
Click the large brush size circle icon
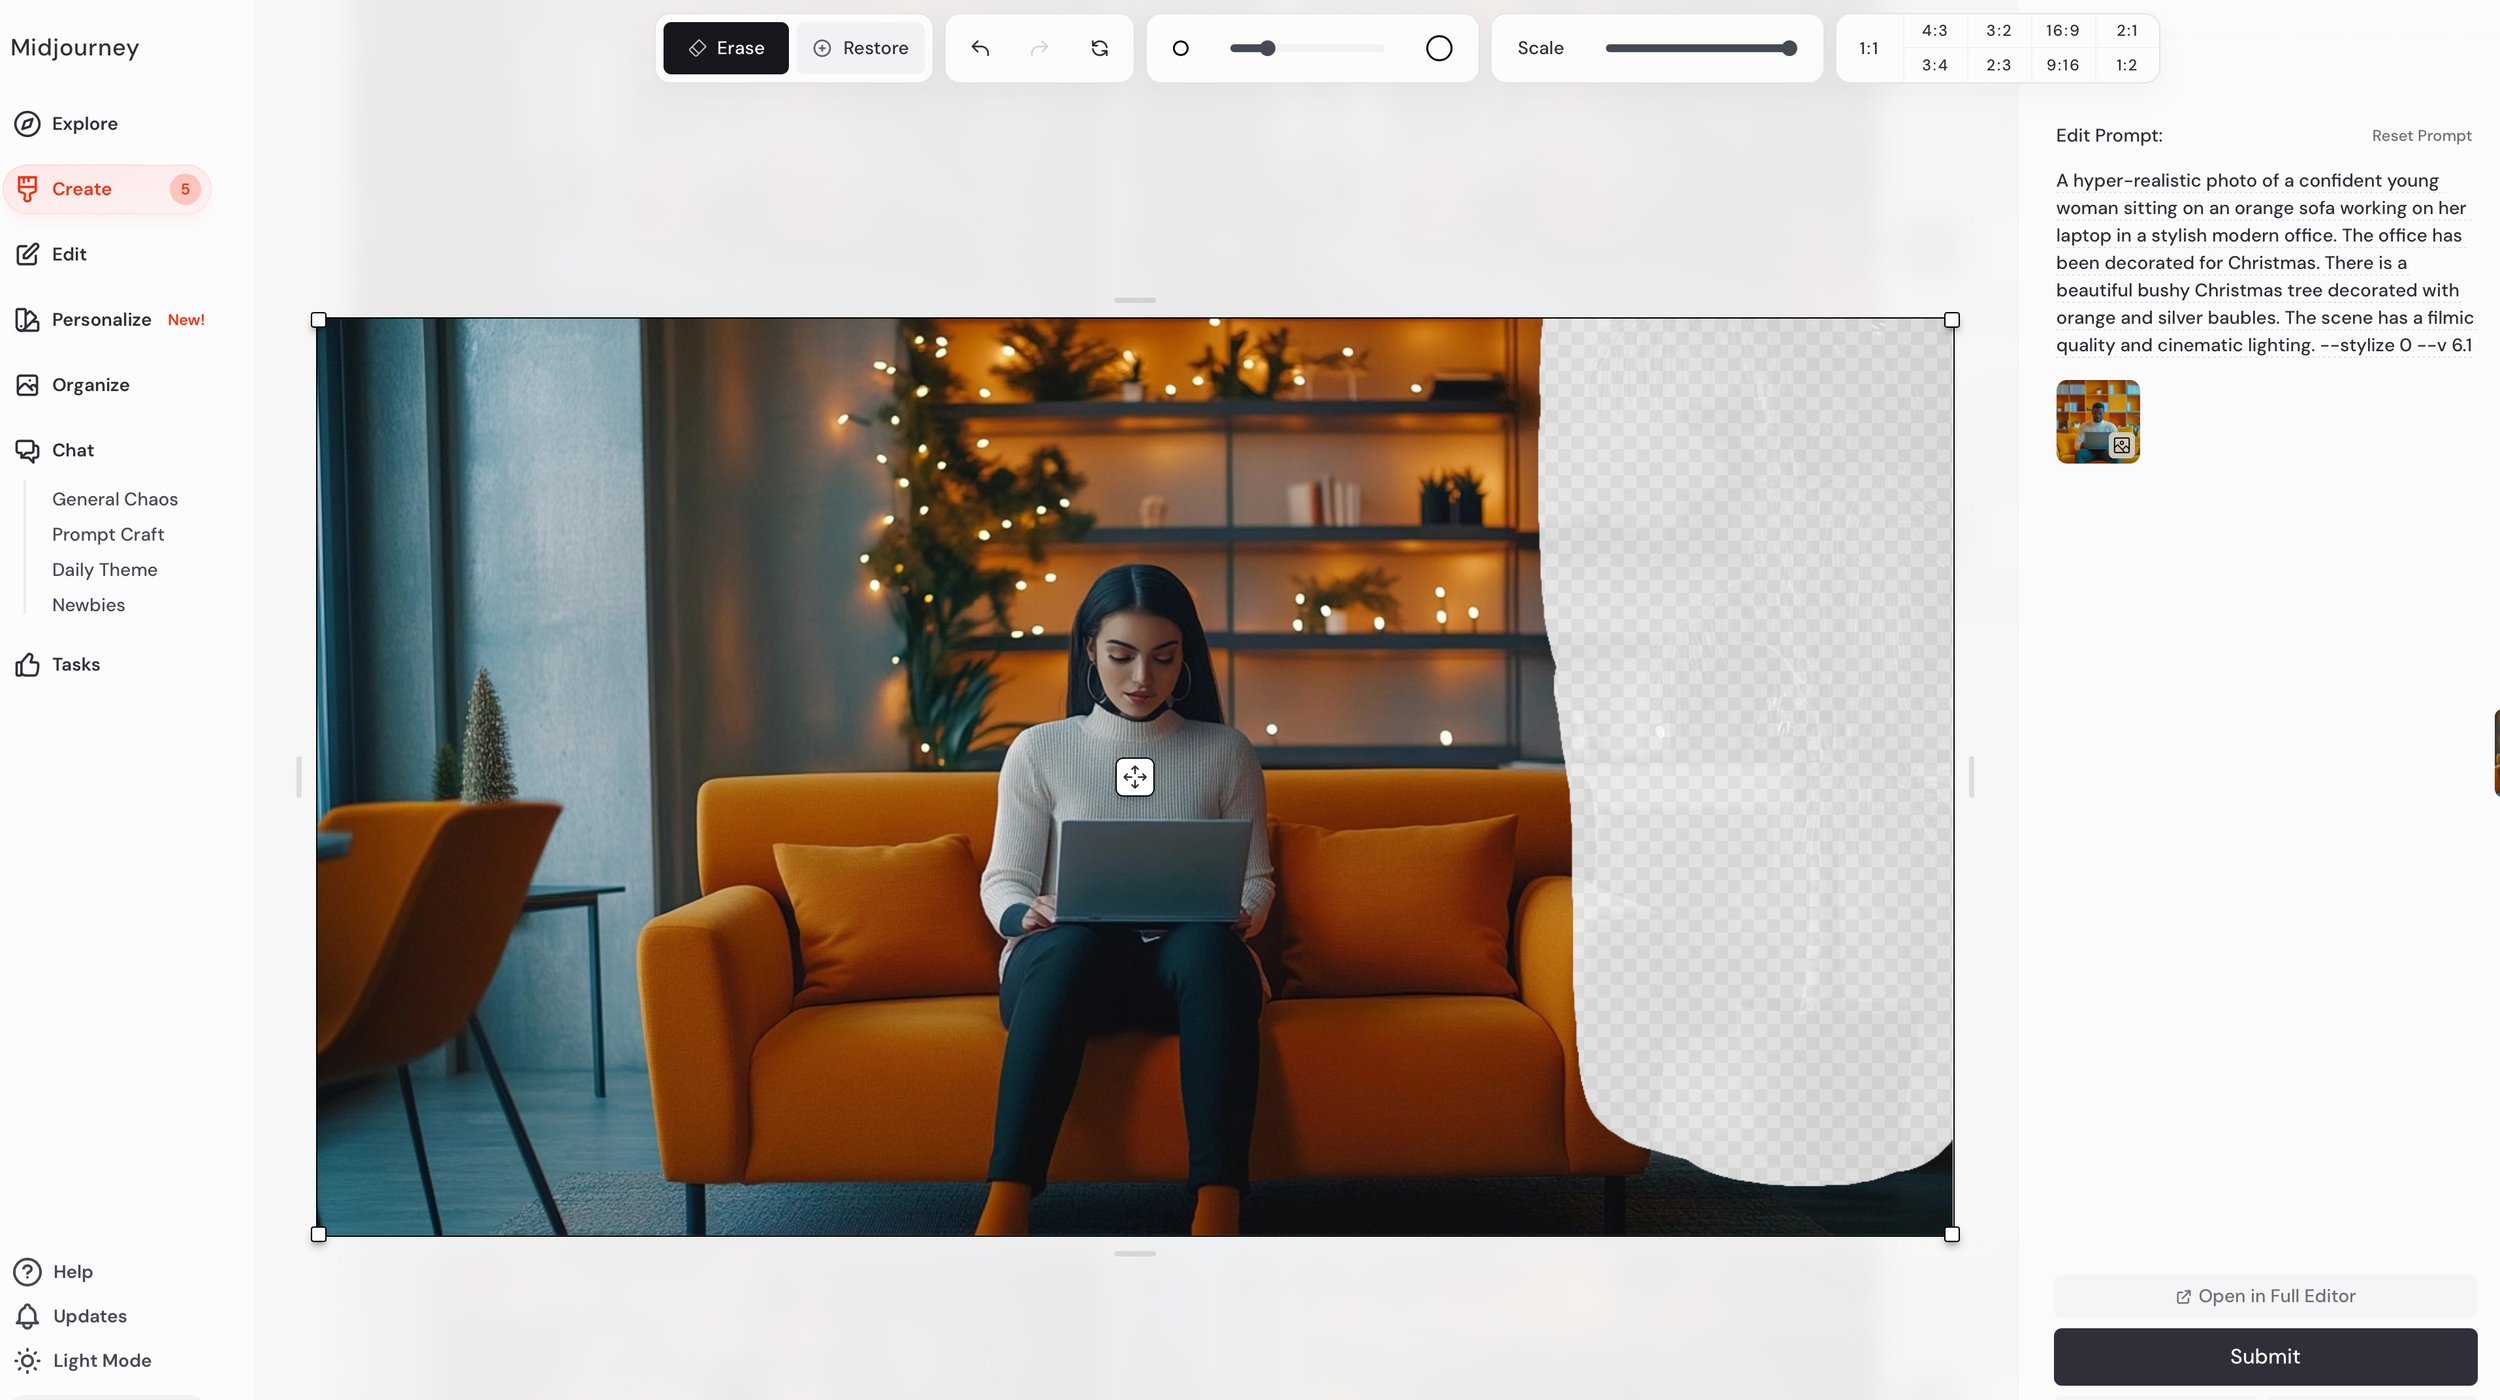click(1439, 48)
